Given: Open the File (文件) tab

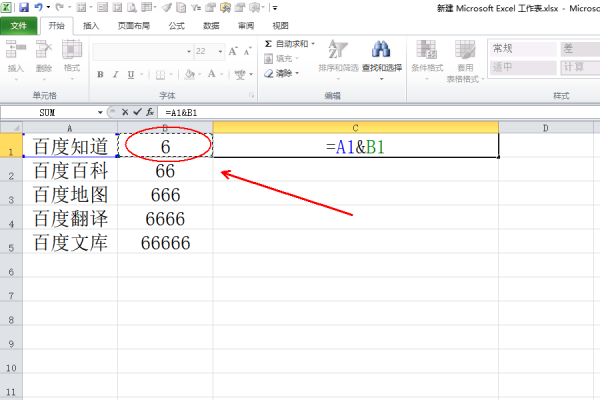Looking at the screenshot, I should pyautogui.click(x=19, y=26).
